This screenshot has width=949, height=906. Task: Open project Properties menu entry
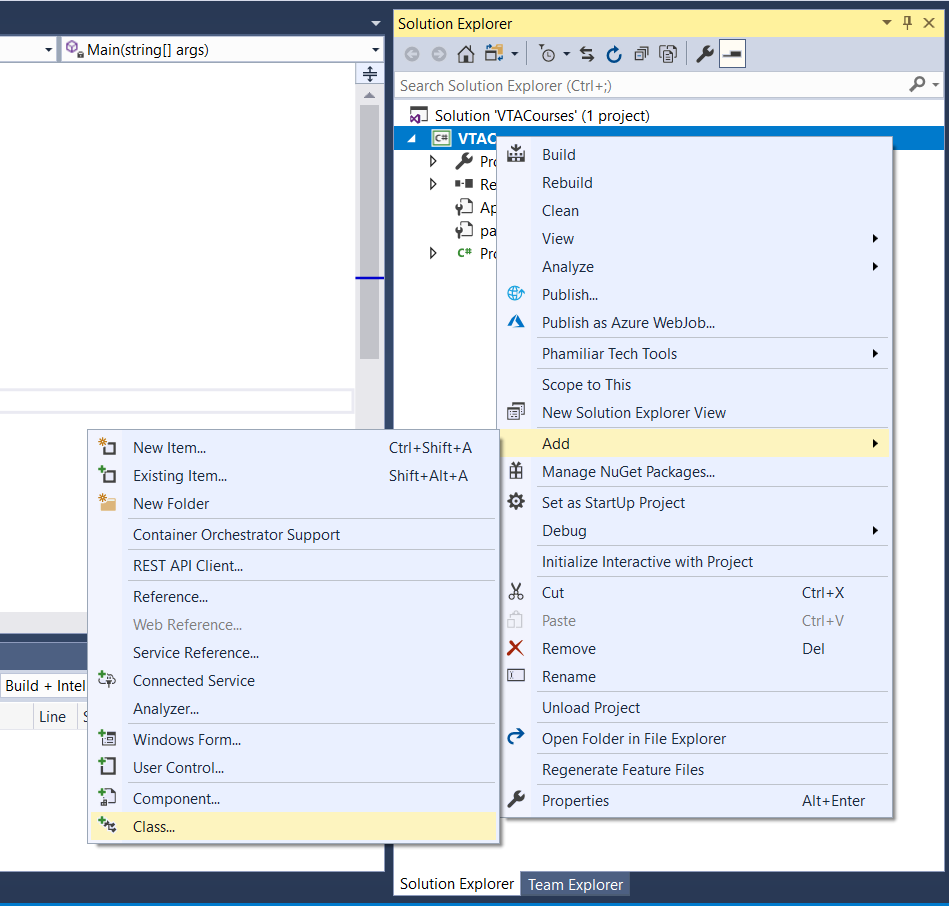click(x=695, y=801)
